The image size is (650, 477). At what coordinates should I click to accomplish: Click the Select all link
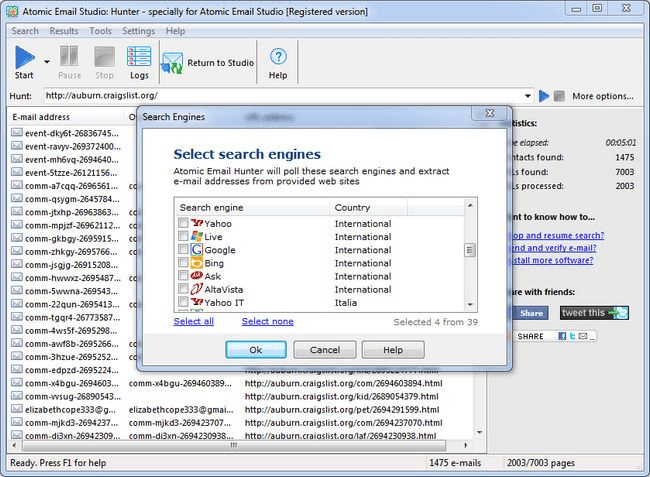[x=194, y=321]
